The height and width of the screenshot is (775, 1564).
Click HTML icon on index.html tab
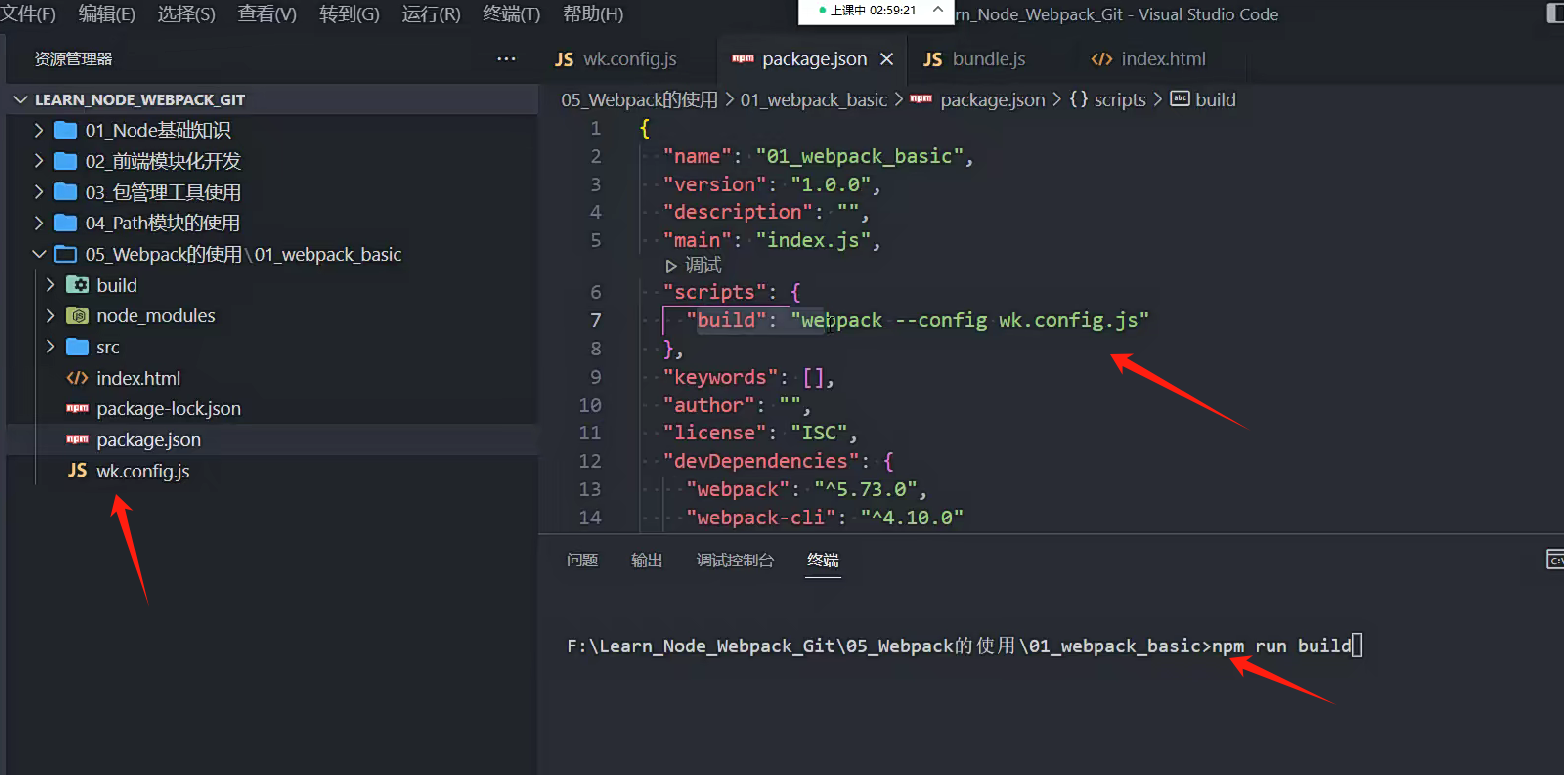[x=1102, y=59]
